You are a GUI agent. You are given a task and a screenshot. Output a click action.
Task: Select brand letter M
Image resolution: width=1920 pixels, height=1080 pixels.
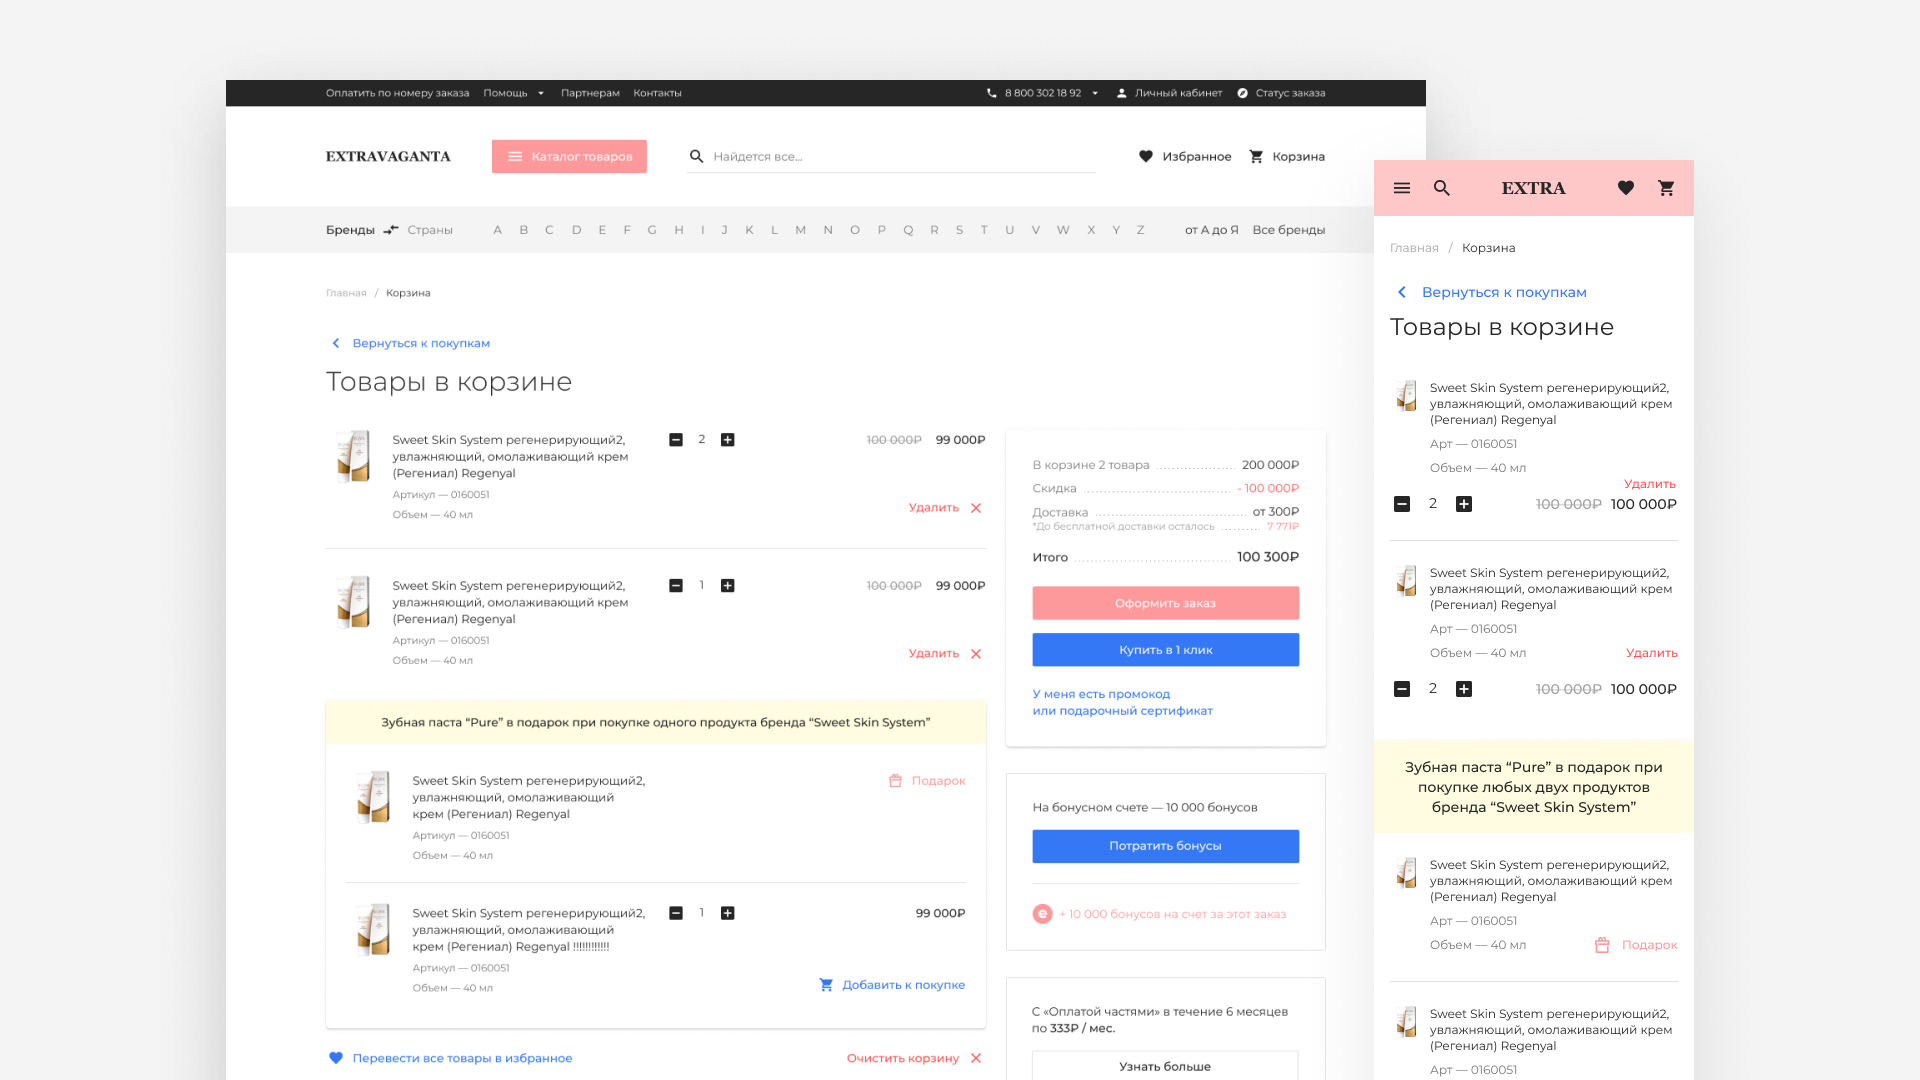point(800,230)
